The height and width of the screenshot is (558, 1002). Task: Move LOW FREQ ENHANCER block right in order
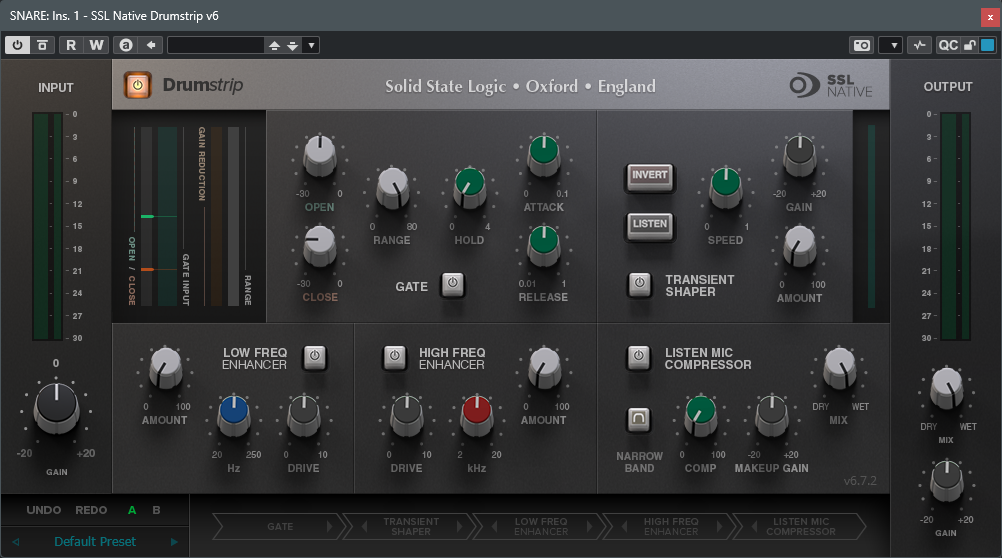589,527
